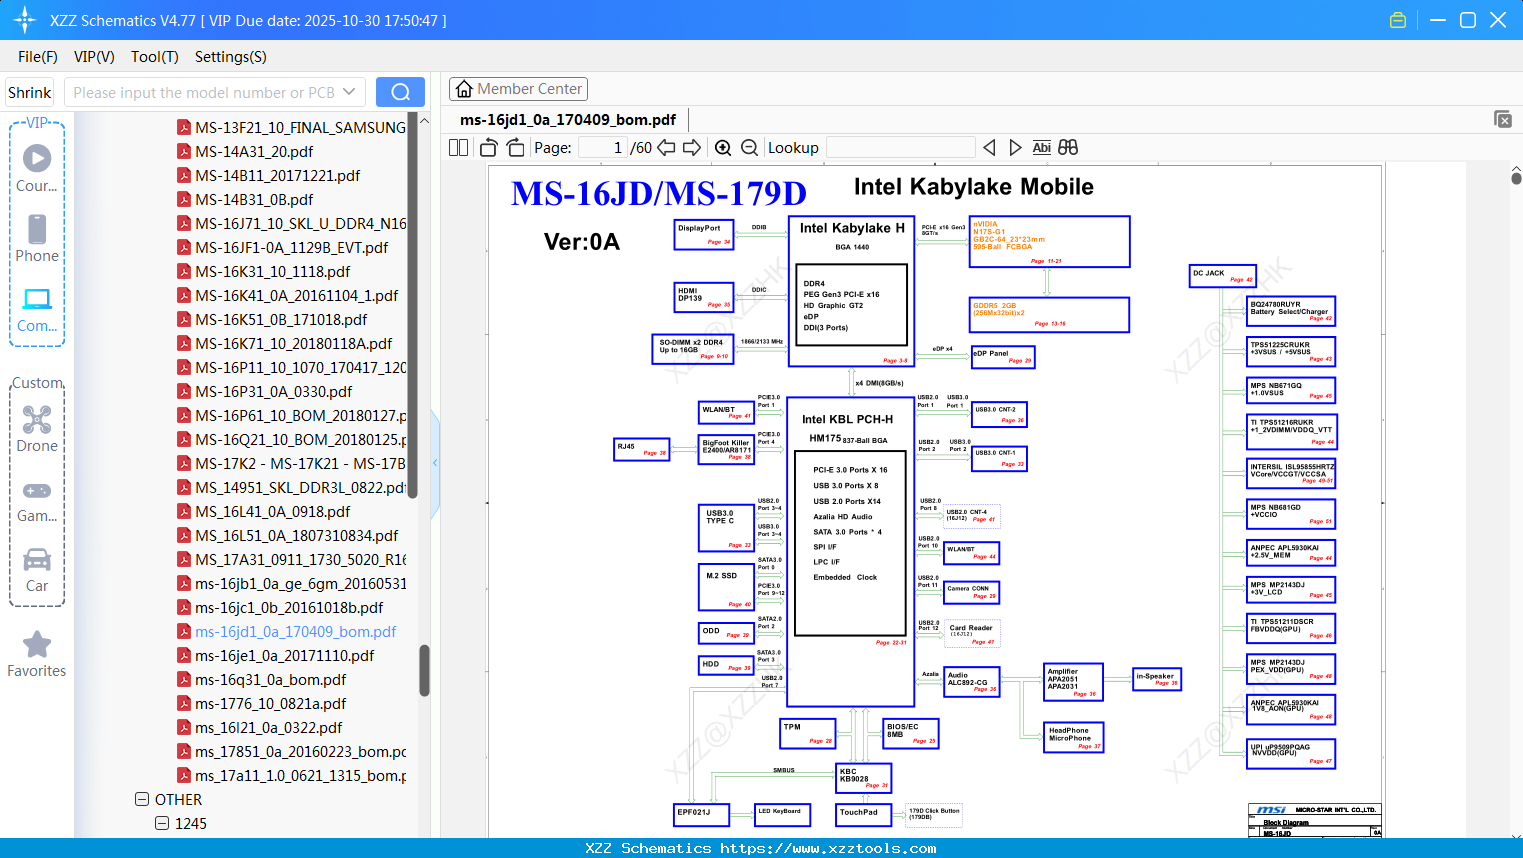Open the Member Center button
Image resolution: width=1523 pixels, height=858 pixels.
click(518, 89)
